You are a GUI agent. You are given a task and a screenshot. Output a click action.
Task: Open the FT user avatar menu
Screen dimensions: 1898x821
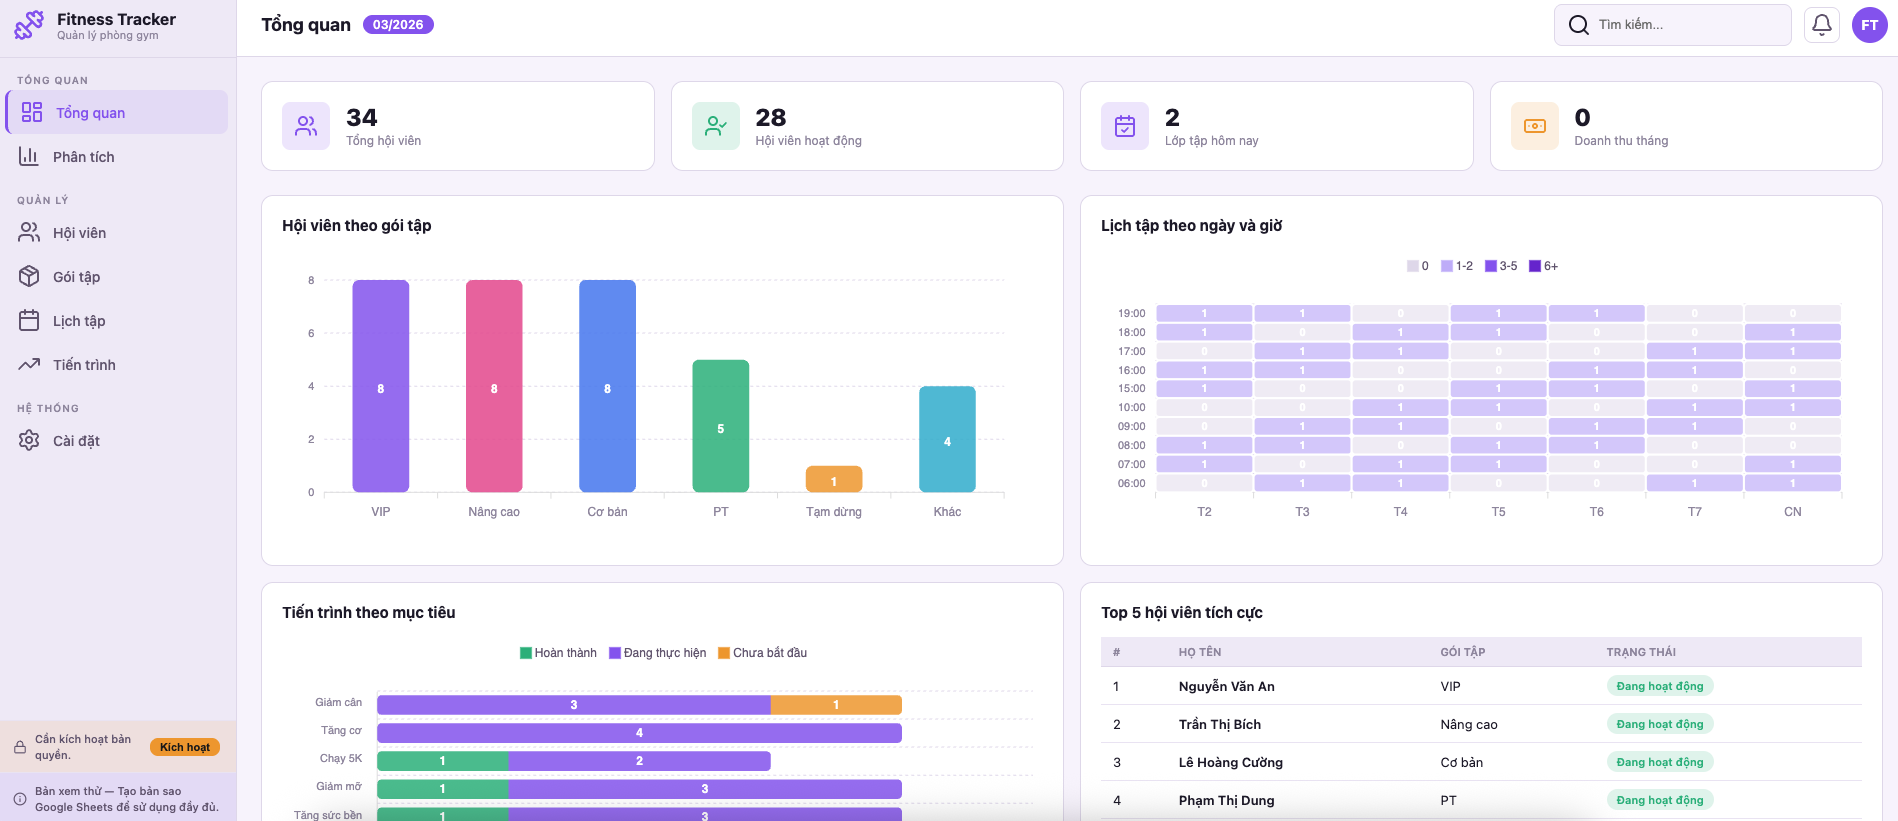[1869, 25]
